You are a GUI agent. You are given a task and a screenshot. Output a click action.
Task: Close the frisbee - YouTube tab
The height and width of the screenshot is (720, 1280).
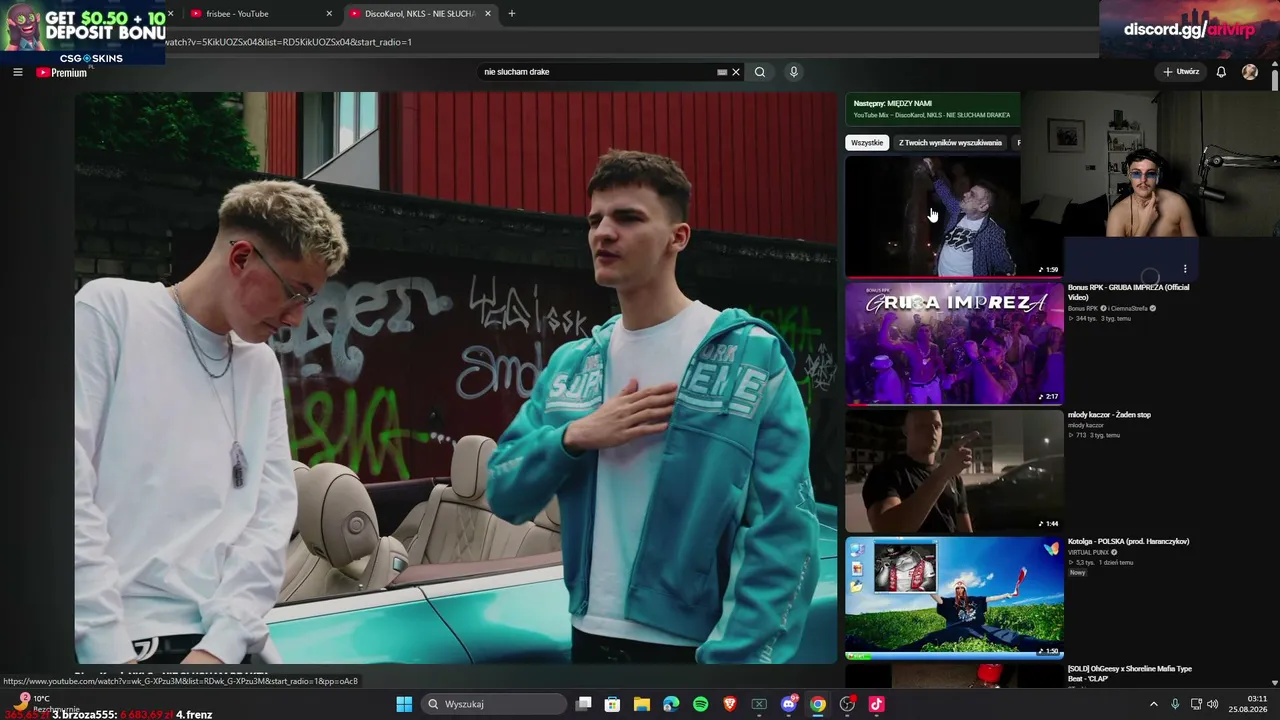tap(329, 14)
